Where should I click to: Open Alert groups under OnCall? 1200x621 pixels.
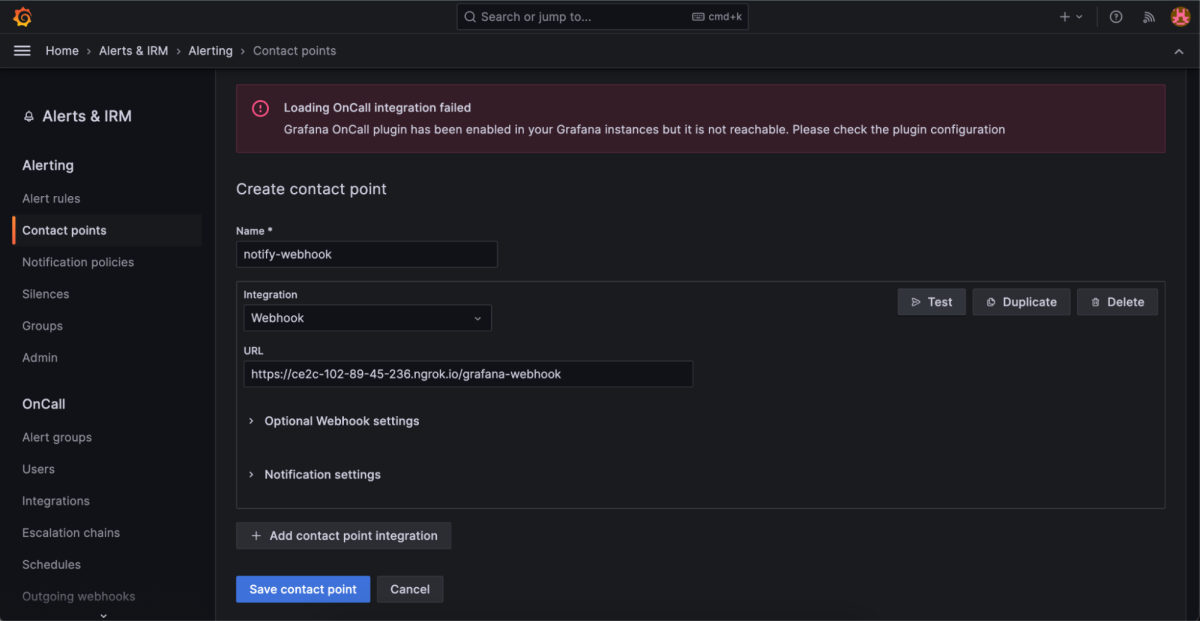(57, 438)
